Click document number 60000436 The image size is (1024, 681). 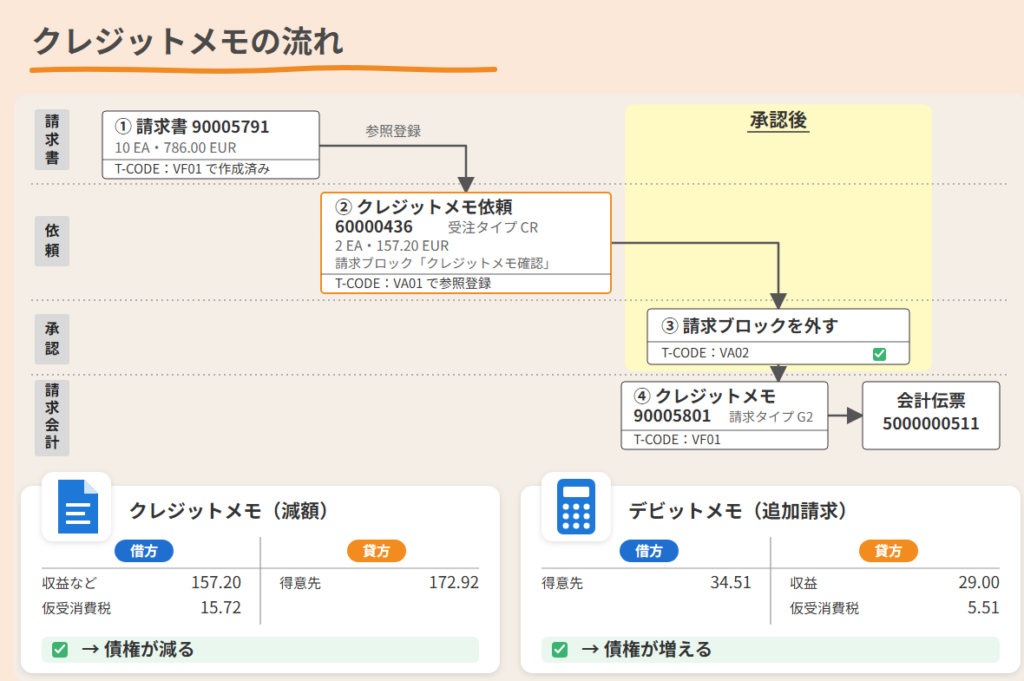[x=374, y=227]
